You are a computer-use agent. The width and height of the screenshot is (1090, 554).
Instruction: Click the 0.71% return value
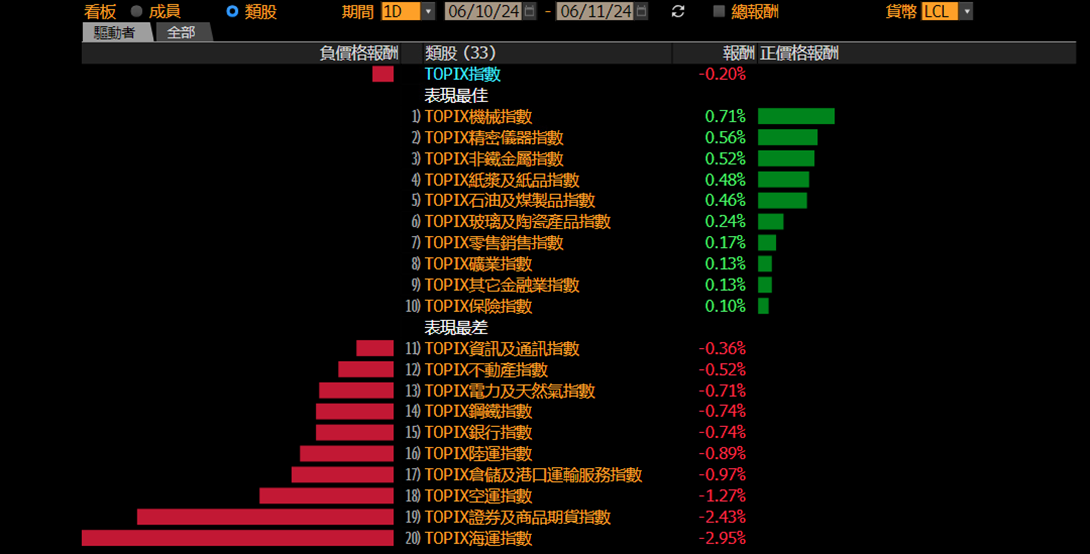coord(725,116)
